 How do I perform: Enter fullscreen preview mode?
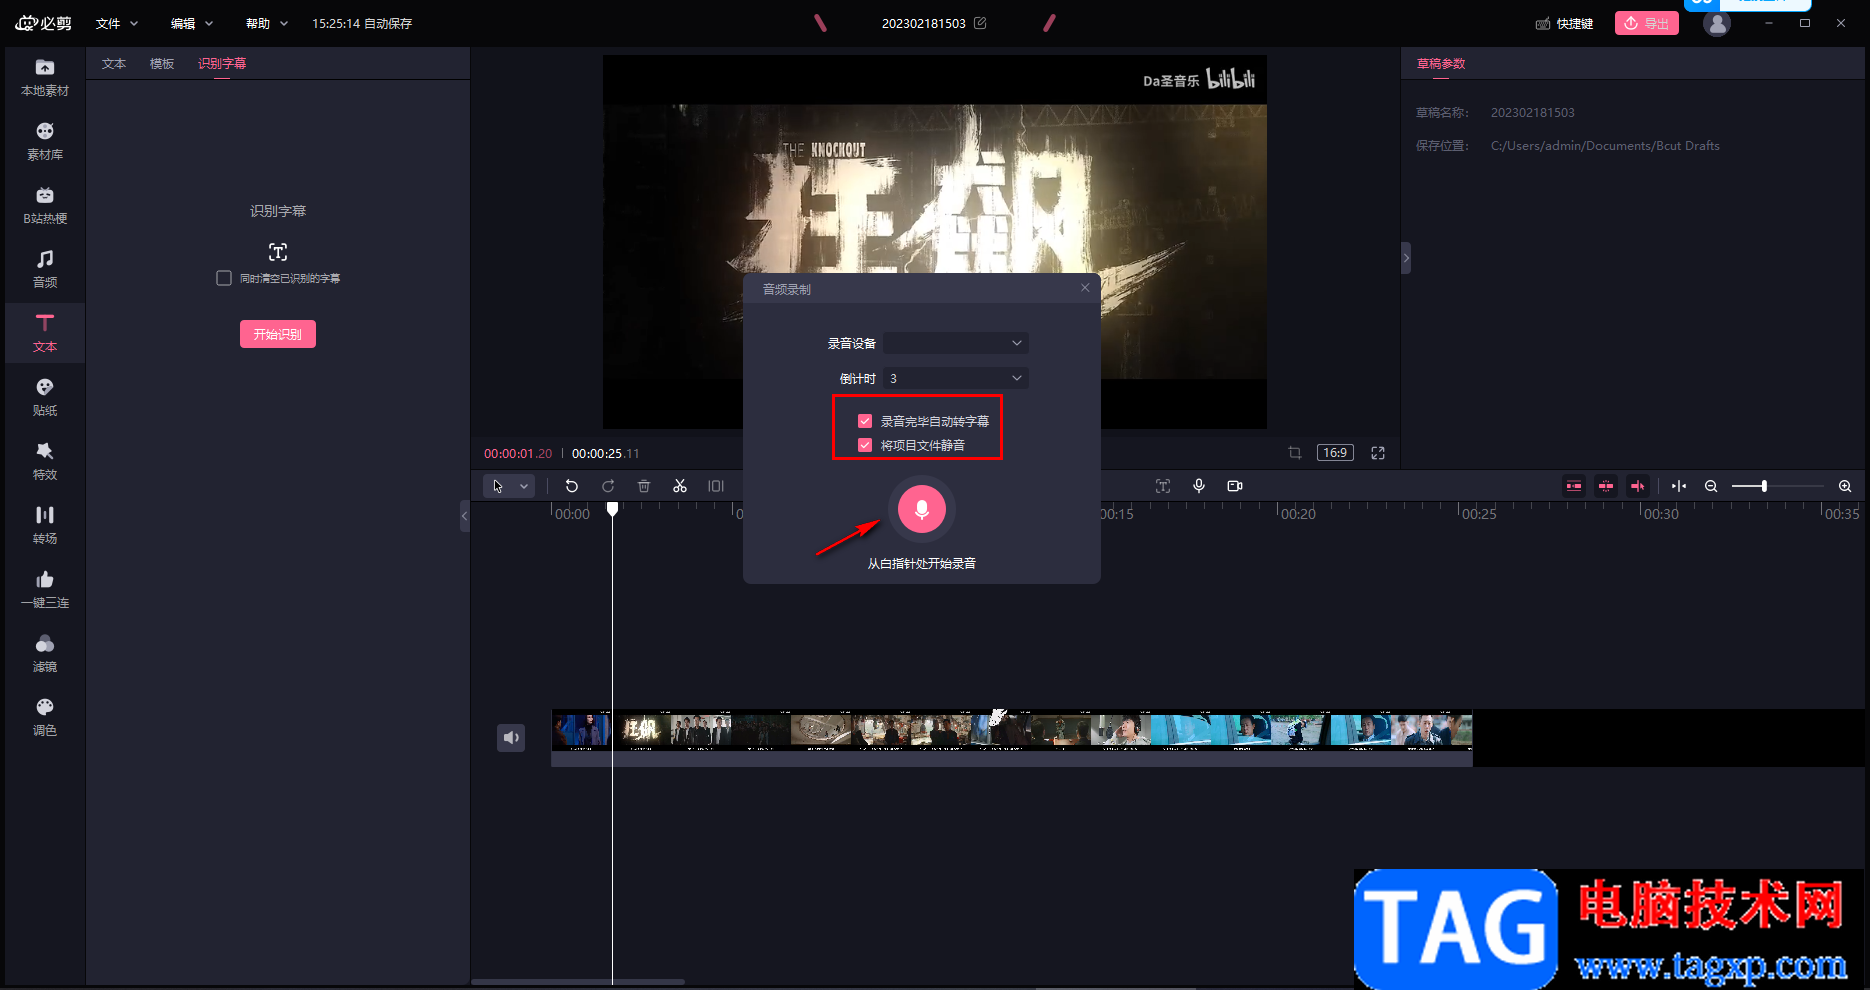[x=1378, y=453]
